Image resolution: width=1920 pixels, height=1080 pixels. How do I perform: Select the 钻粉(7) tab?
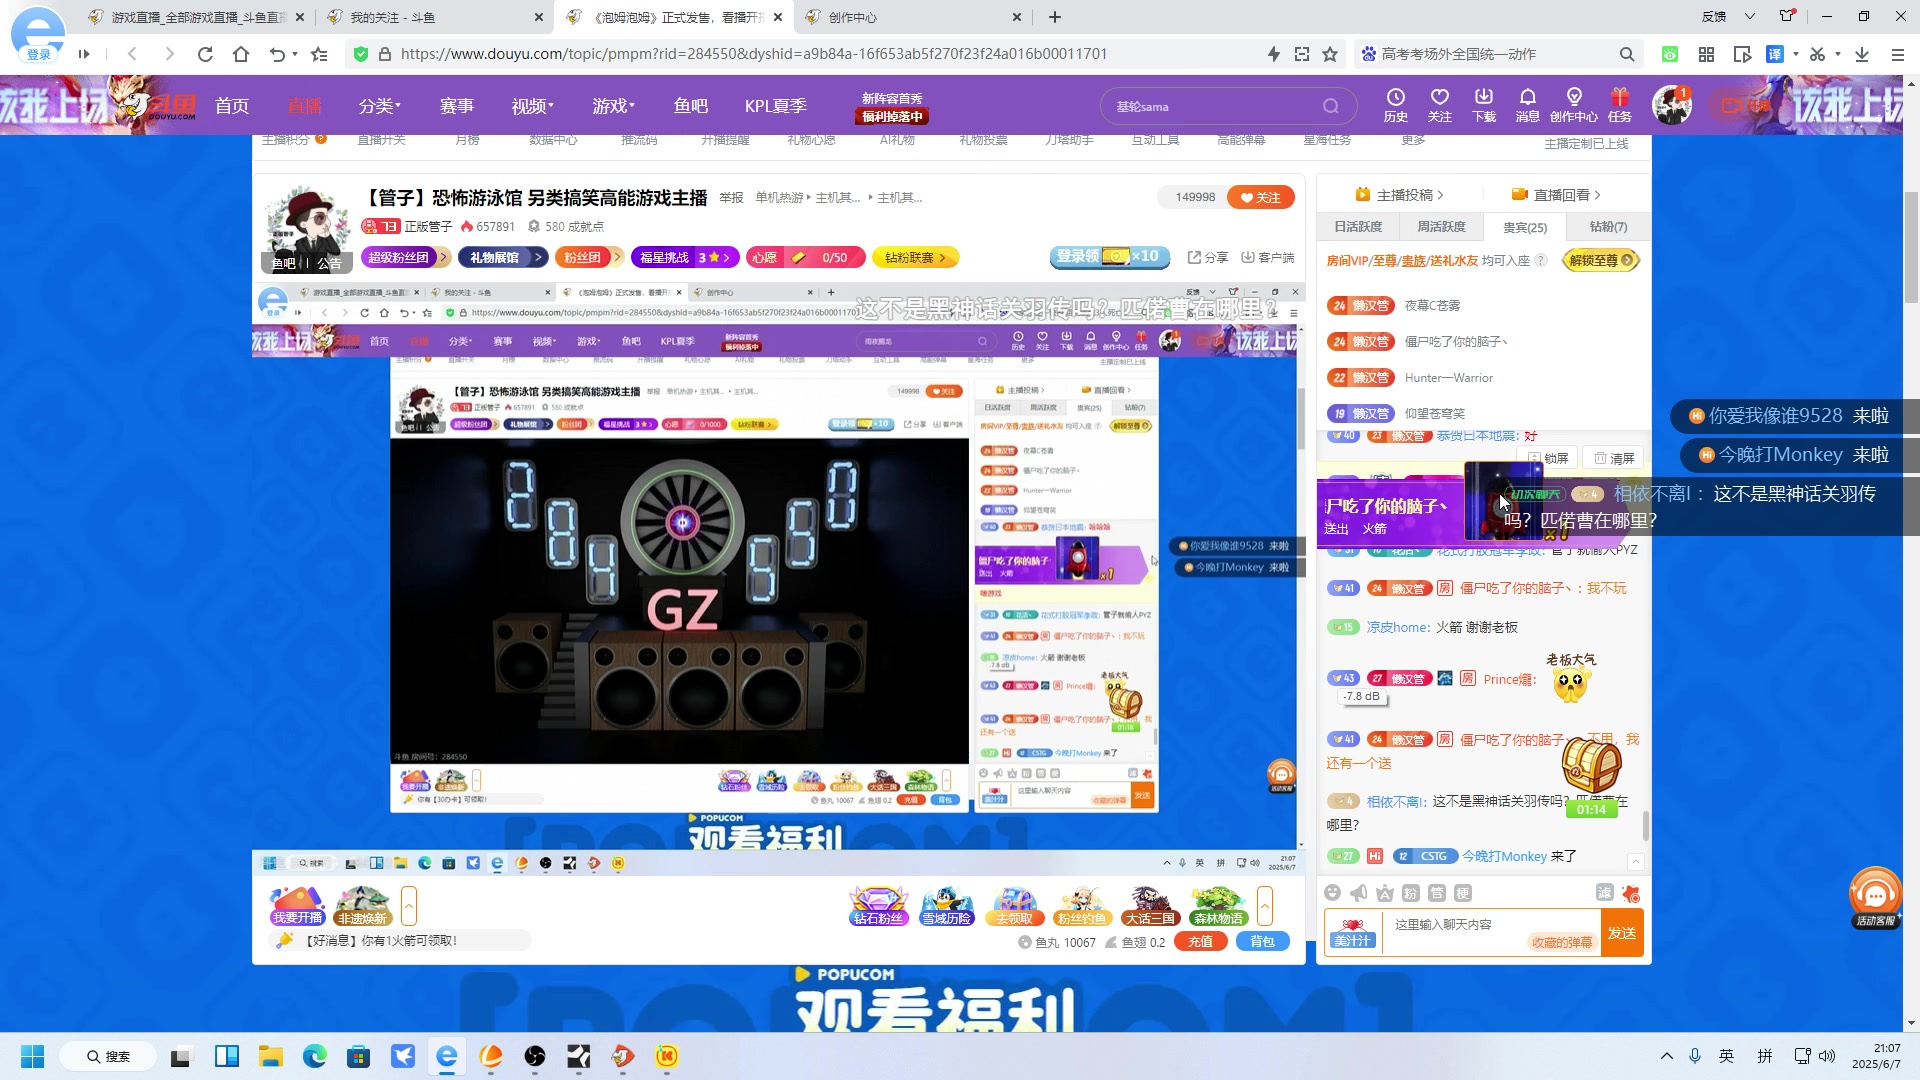[x=1608, y=227]
